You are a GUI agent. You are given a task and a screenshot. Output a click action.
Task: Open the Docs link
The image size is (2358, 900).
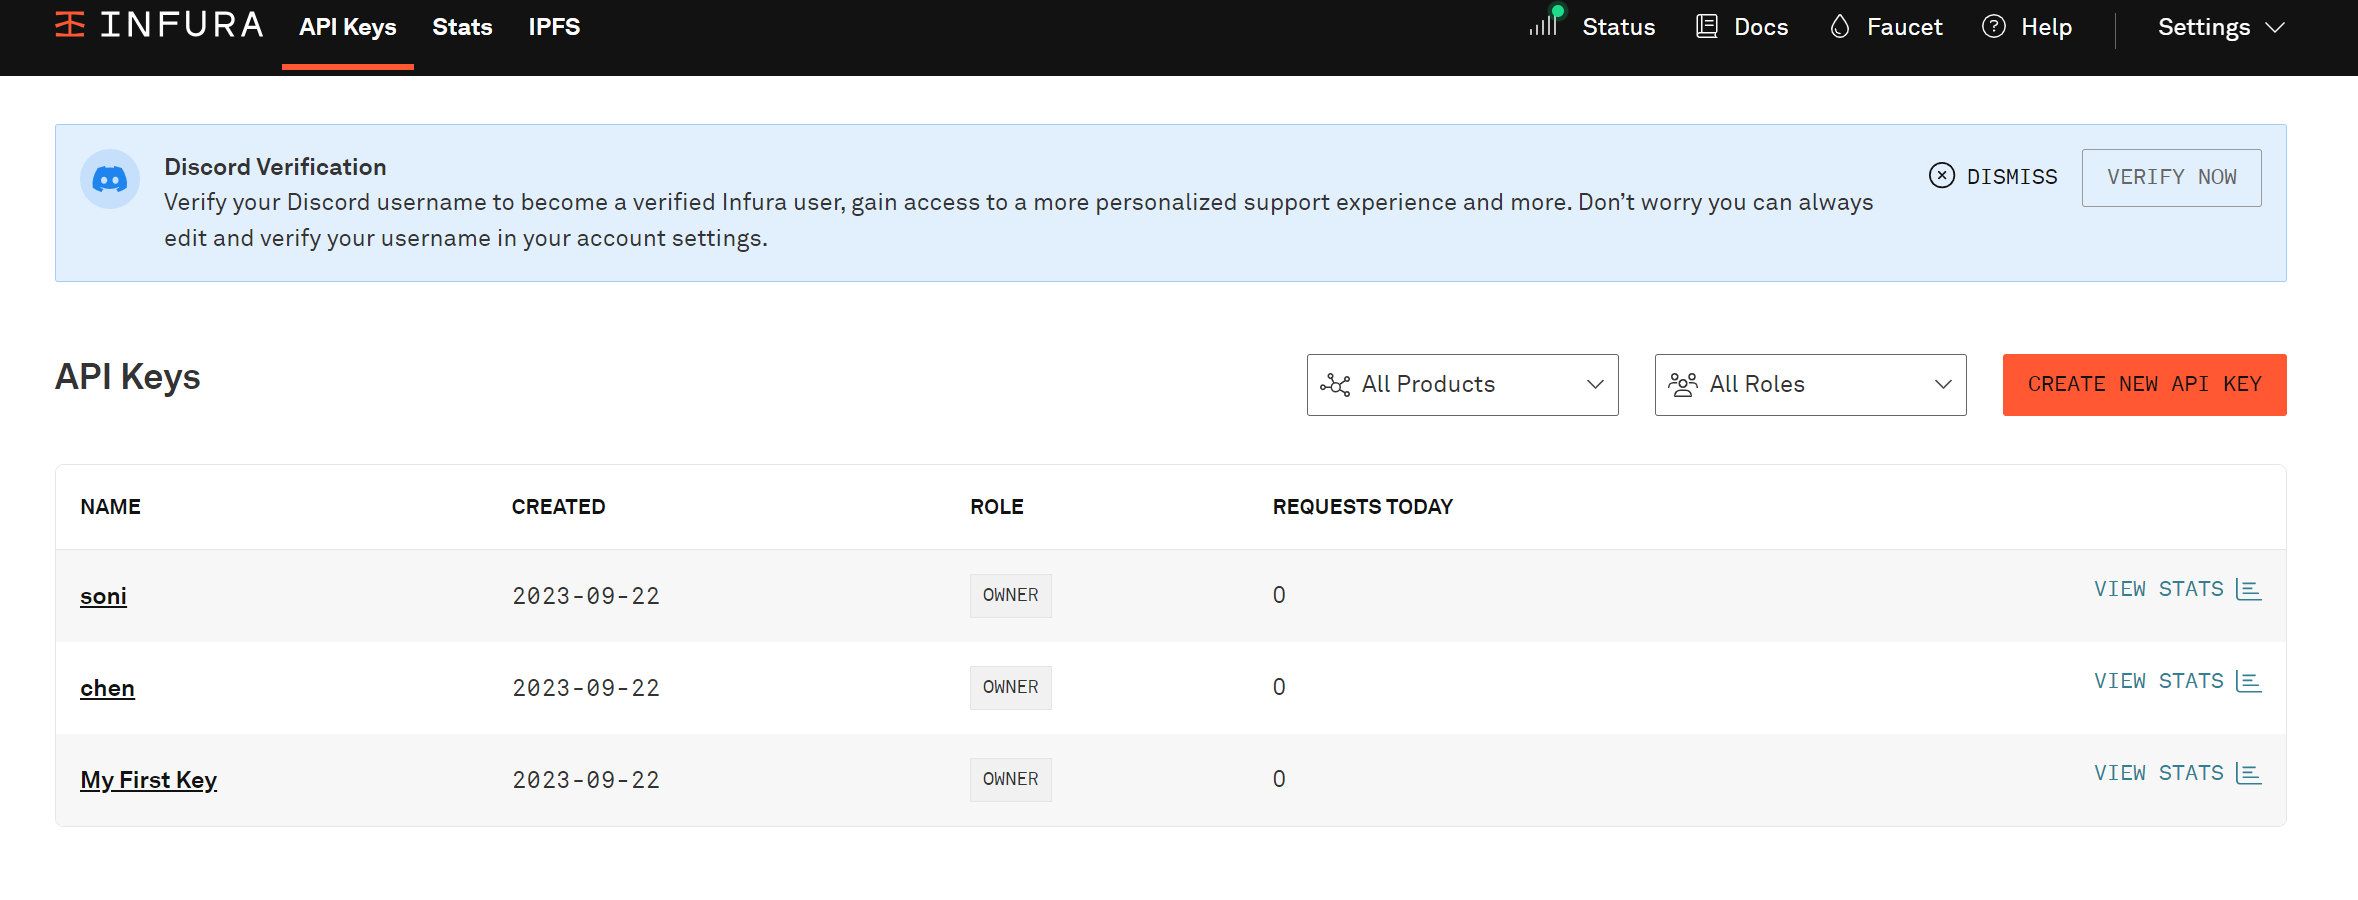click(1761, 27)
